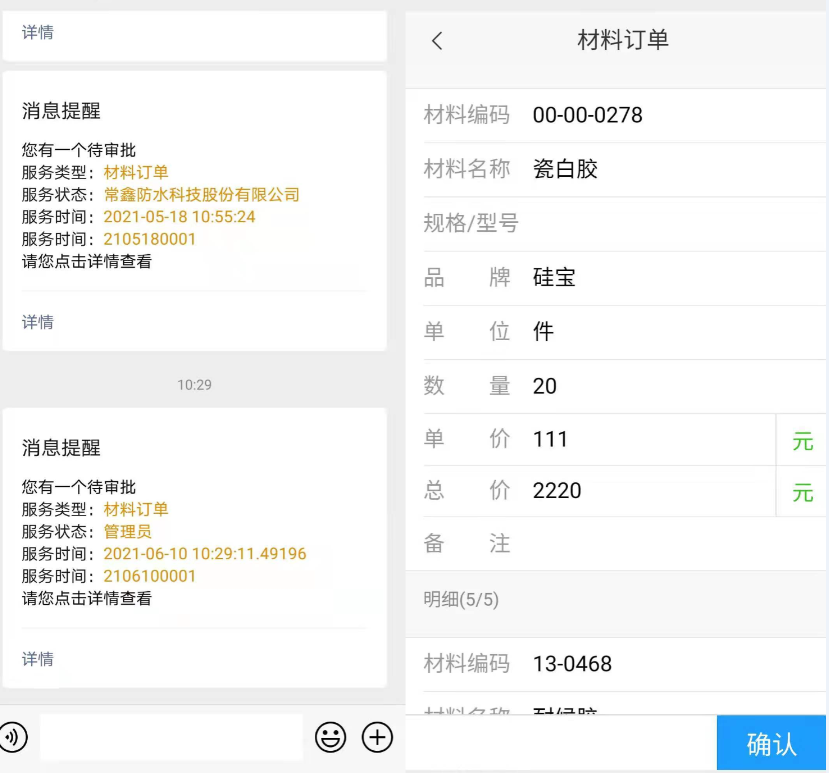Open 详情 link of 2021-06-10 message
Image resolution: width=829 pixels, height=773 pixels.
tap(38, 659)
